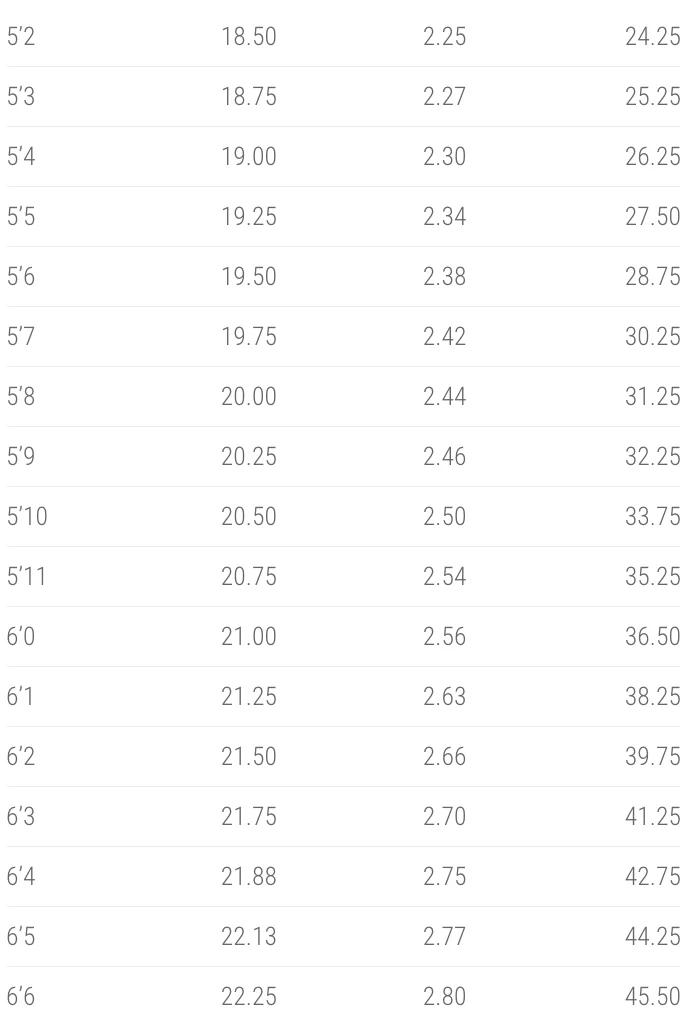Select the 24.25 value in the 5'2 row
This screenshot has height=1032, width=688.
point(652,36)
